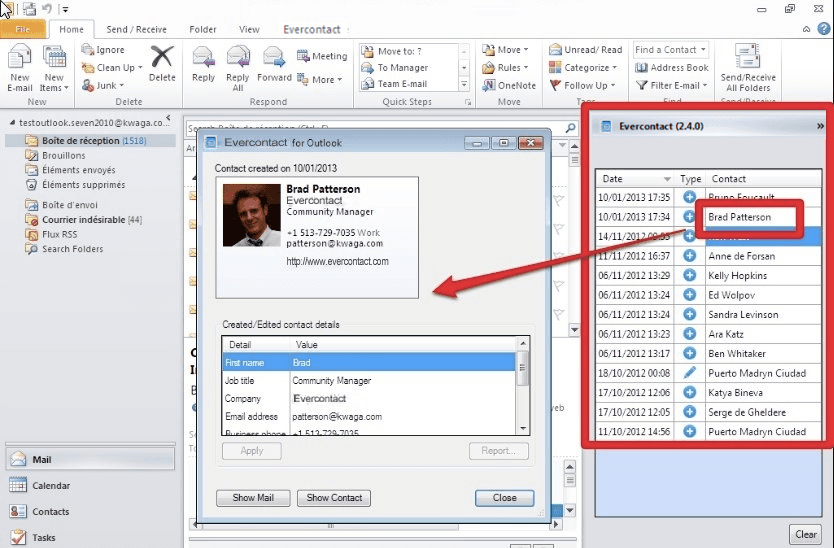This screenshot has width=834, height=548.
Task: Open the Rules dropdown
Action: (505, 68)
